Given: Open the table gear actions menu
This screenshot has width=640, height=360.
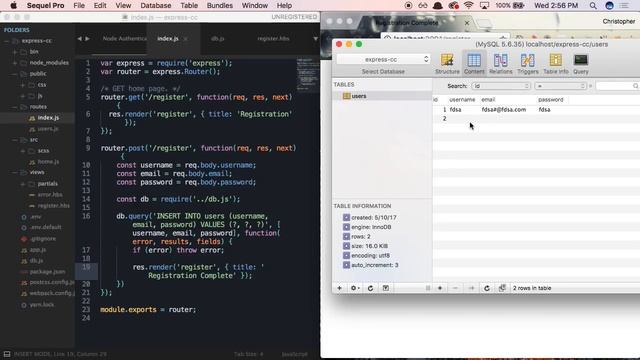Looking at the screenshot, I should coord(355,288).
